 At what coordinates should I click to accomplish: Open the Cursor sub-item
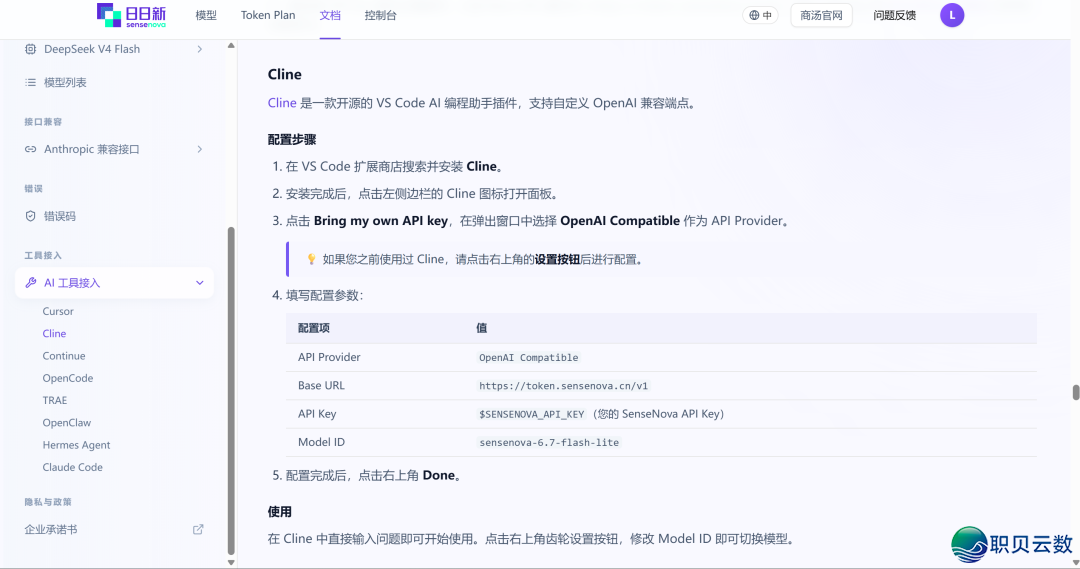point(58,311)
